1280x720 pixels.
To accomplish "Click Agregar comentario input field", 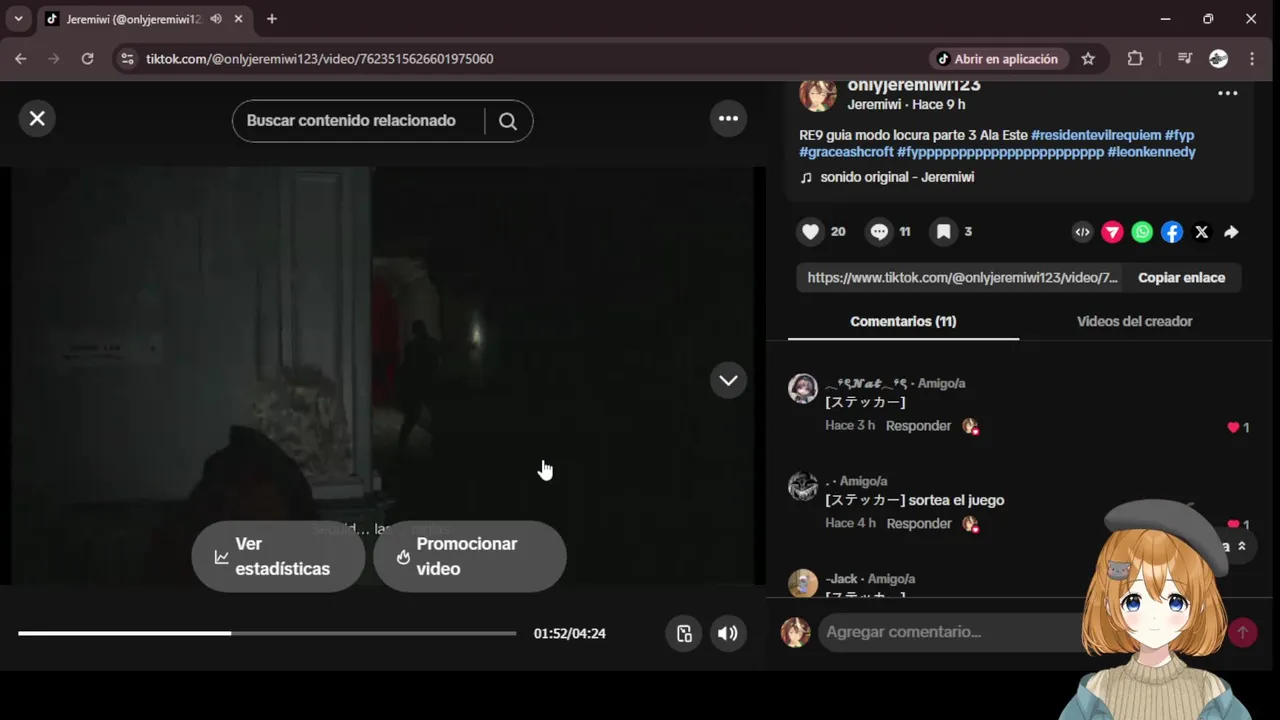I will [950, 632].
